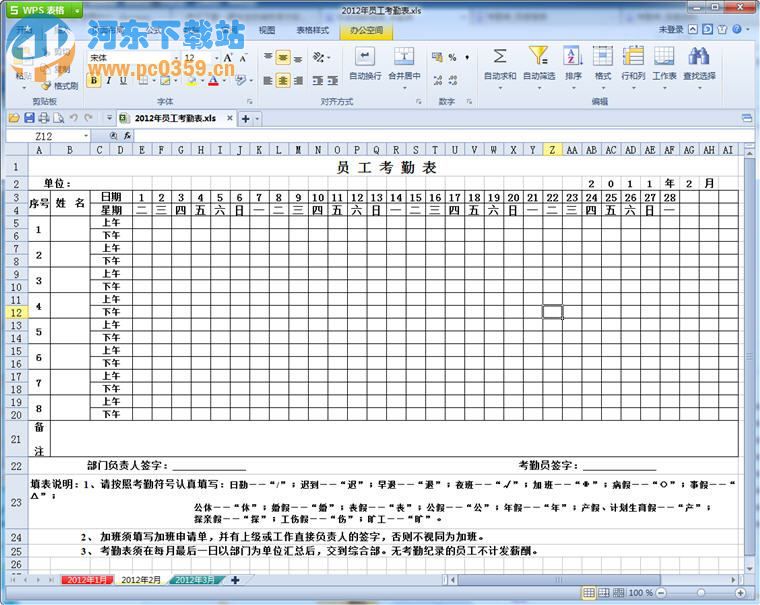Click the AutoFilter funnel icon

coord(538,56)
